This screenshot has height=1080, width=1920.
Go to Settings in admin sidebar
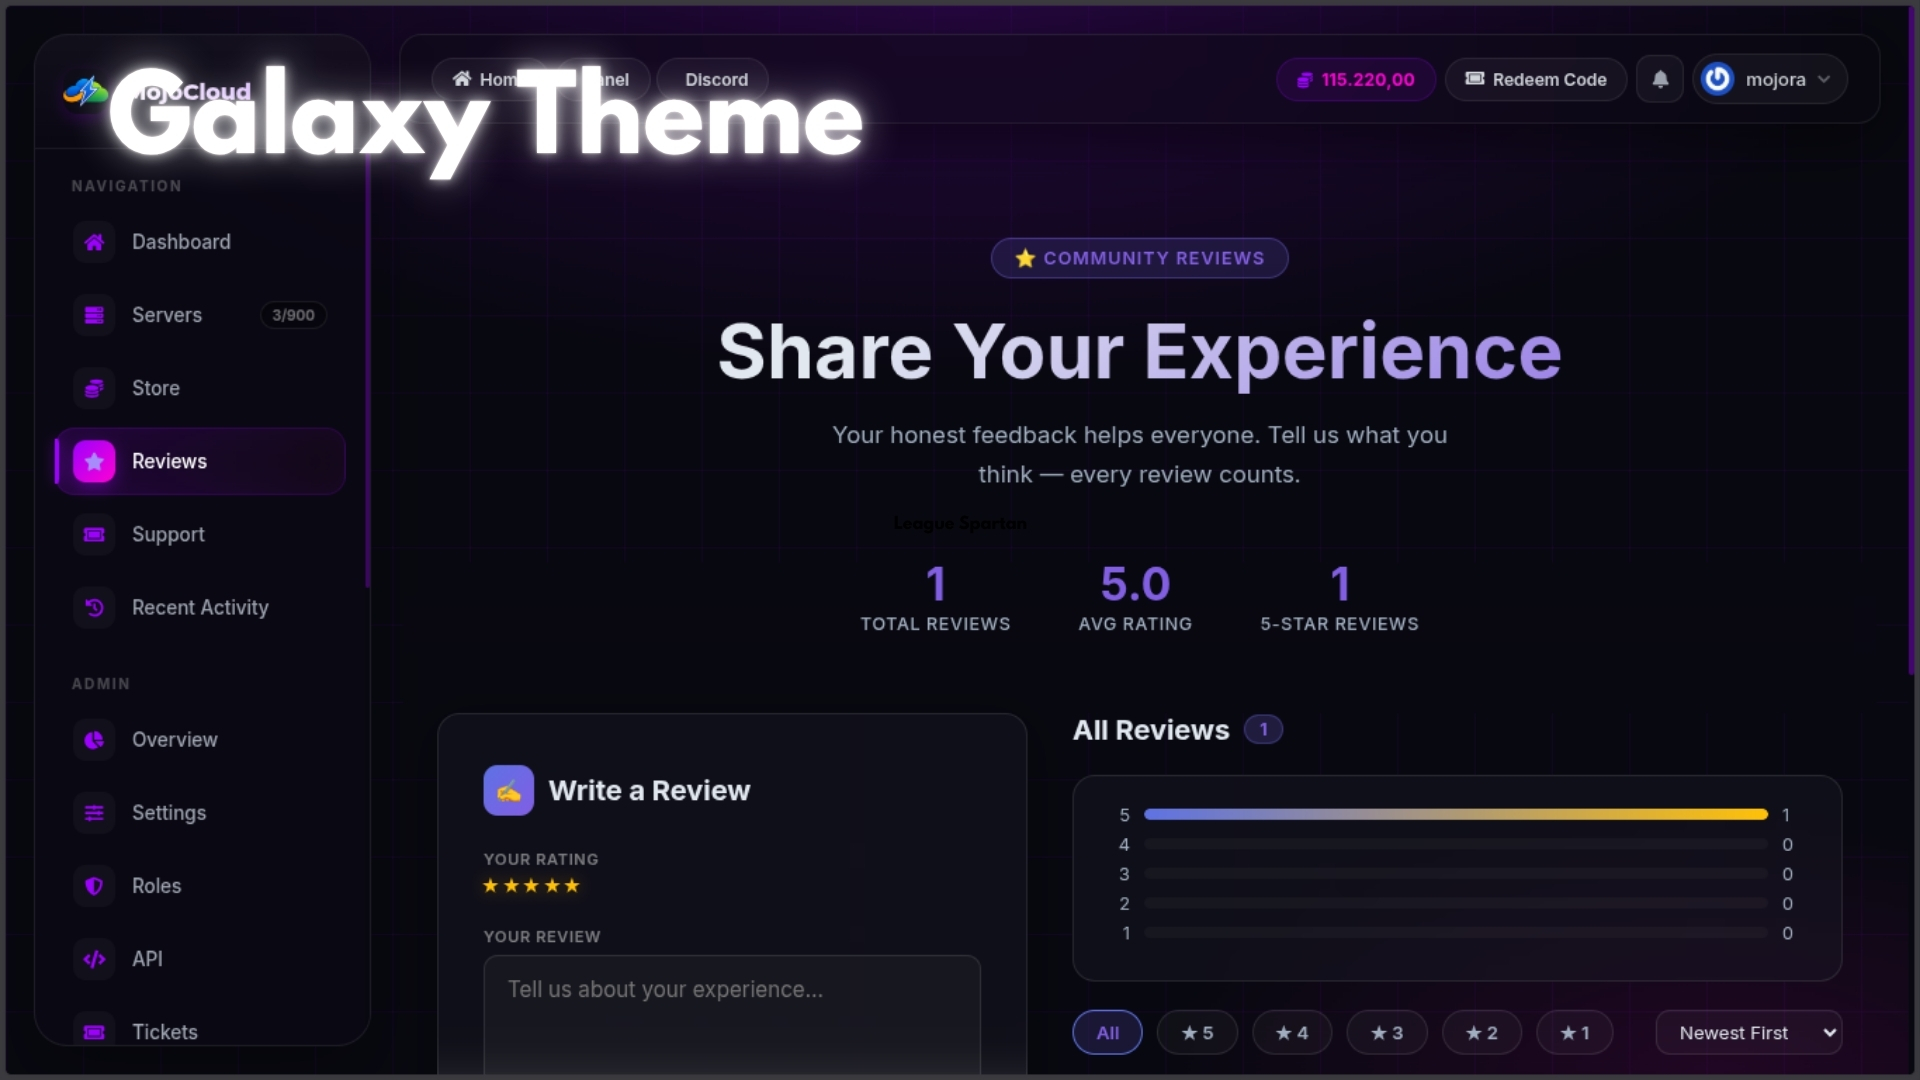click(x=168, y=813)
